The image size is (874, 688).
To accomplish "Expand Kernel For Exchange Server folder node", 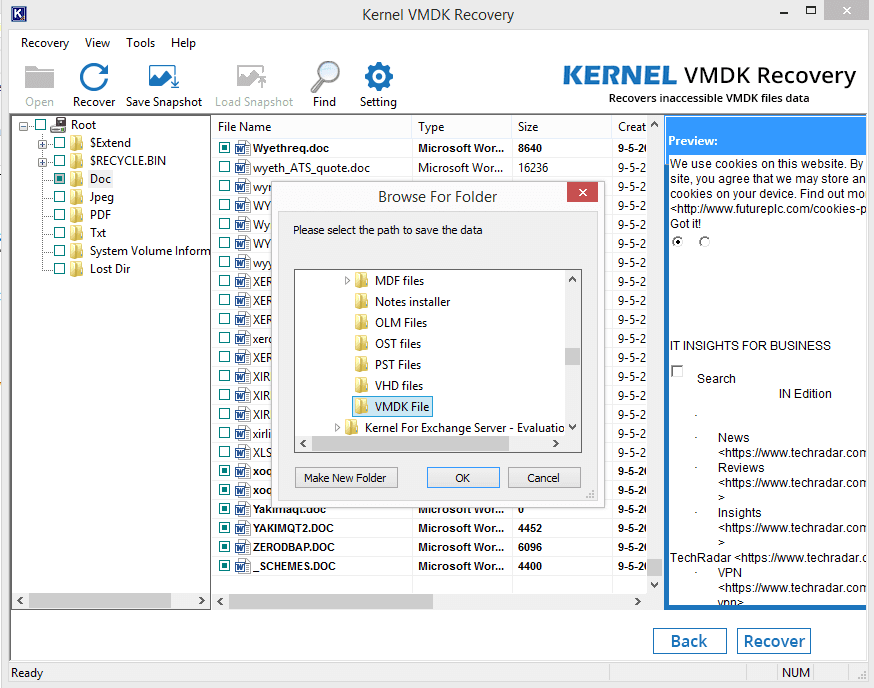I will (x=337, y=428).
